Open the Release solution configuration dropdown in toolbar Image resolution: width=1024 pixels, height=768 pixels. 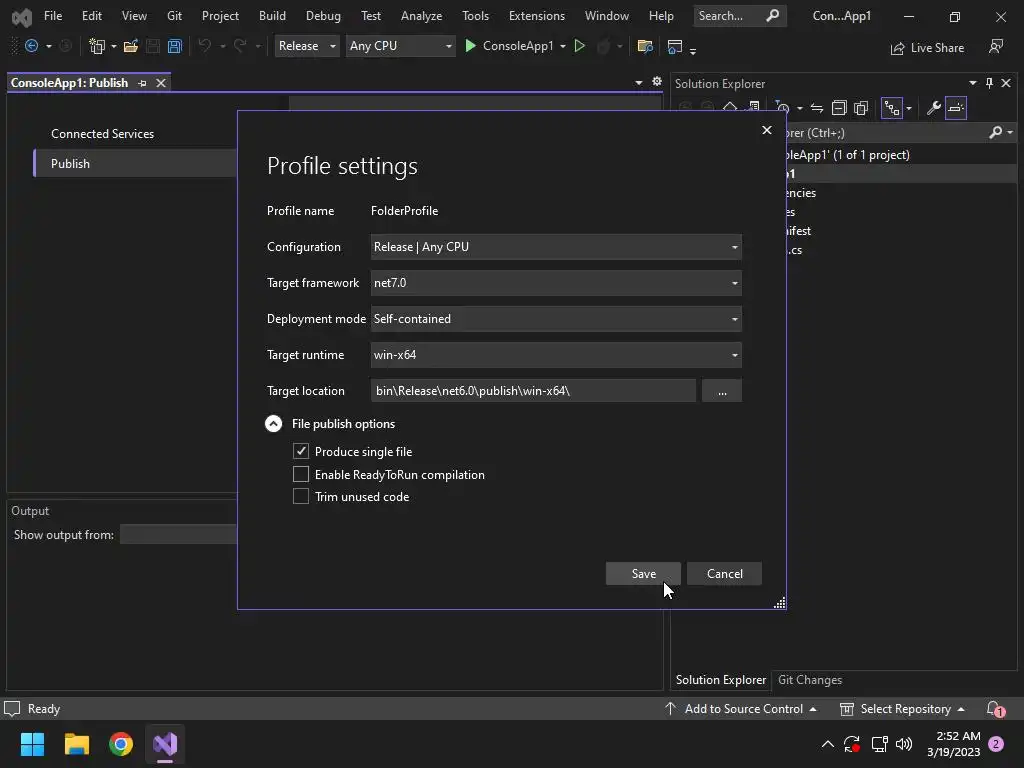coord(307,46)
